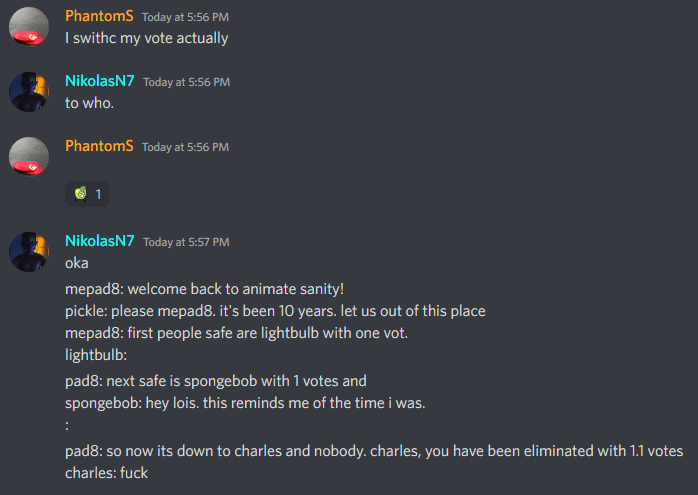Viewport: 698px width, 495px height.
Task: Click the "I swithc my vote actually" message text
Action: (147, 38)
